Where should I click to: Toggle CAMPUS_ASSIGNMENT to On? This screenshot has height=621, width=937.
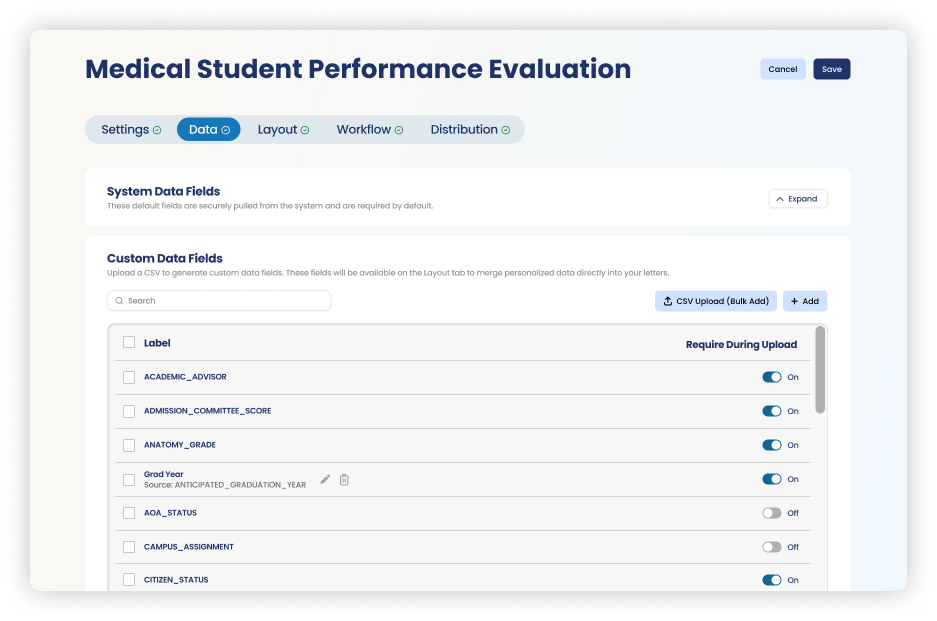(771, 547)
